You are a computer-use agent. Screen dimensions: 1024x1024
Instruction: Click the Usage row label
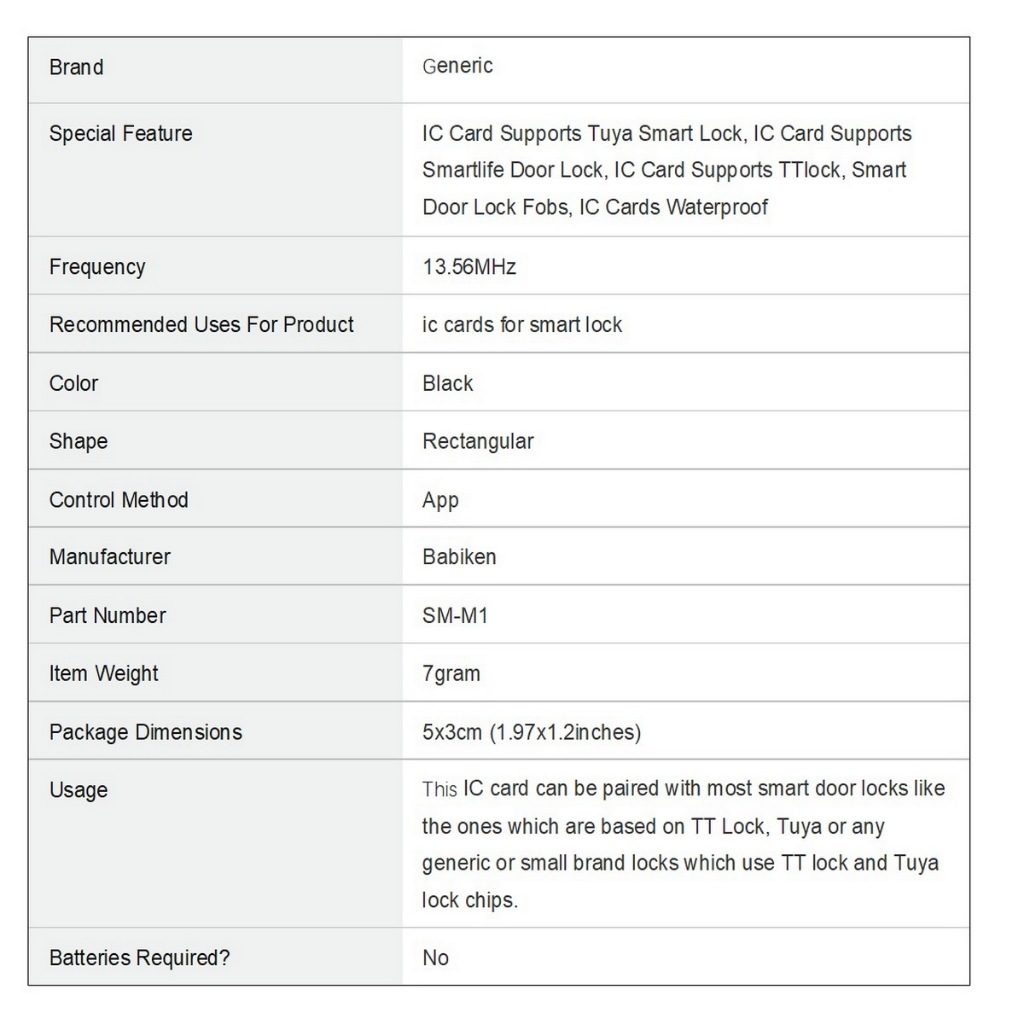coord(78,790)
